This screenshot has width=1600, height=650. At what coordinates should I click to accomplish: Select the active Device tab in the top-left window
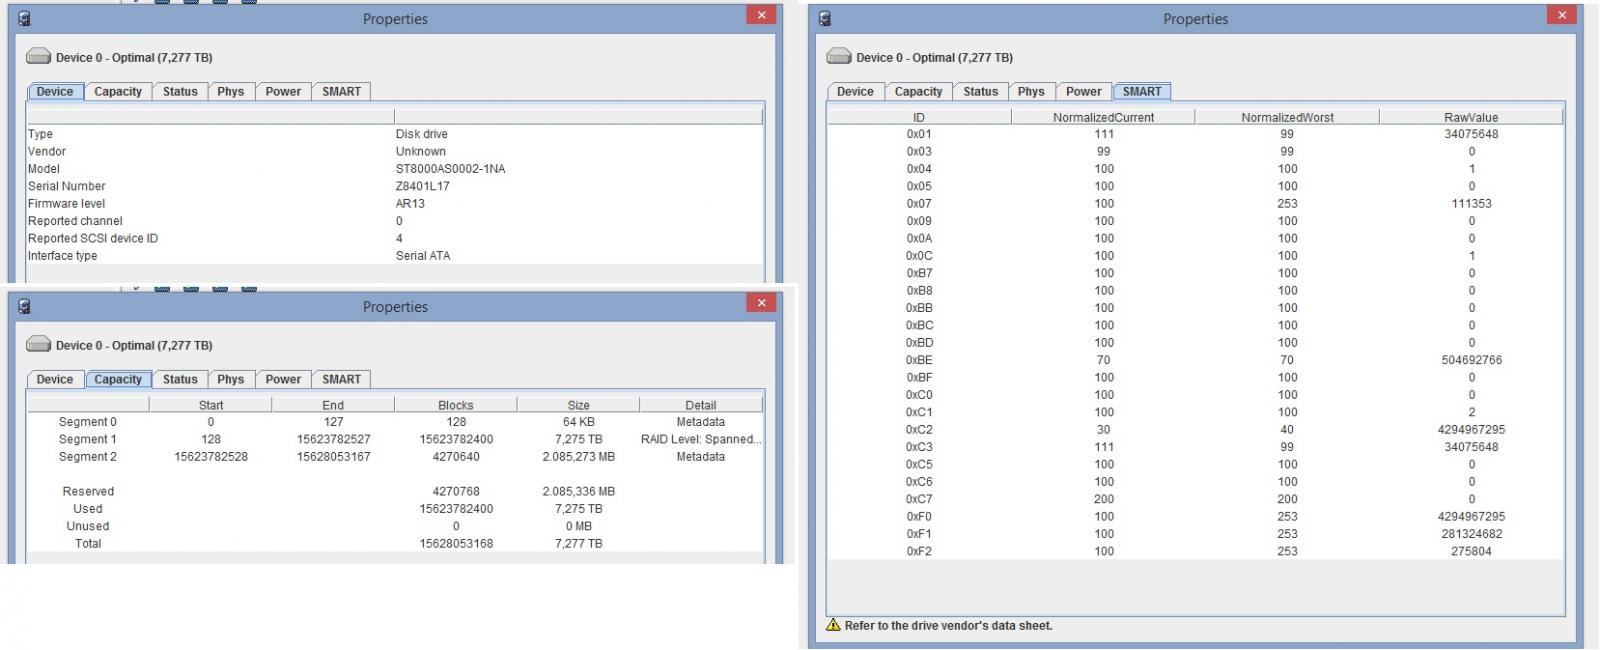point(55,91)
